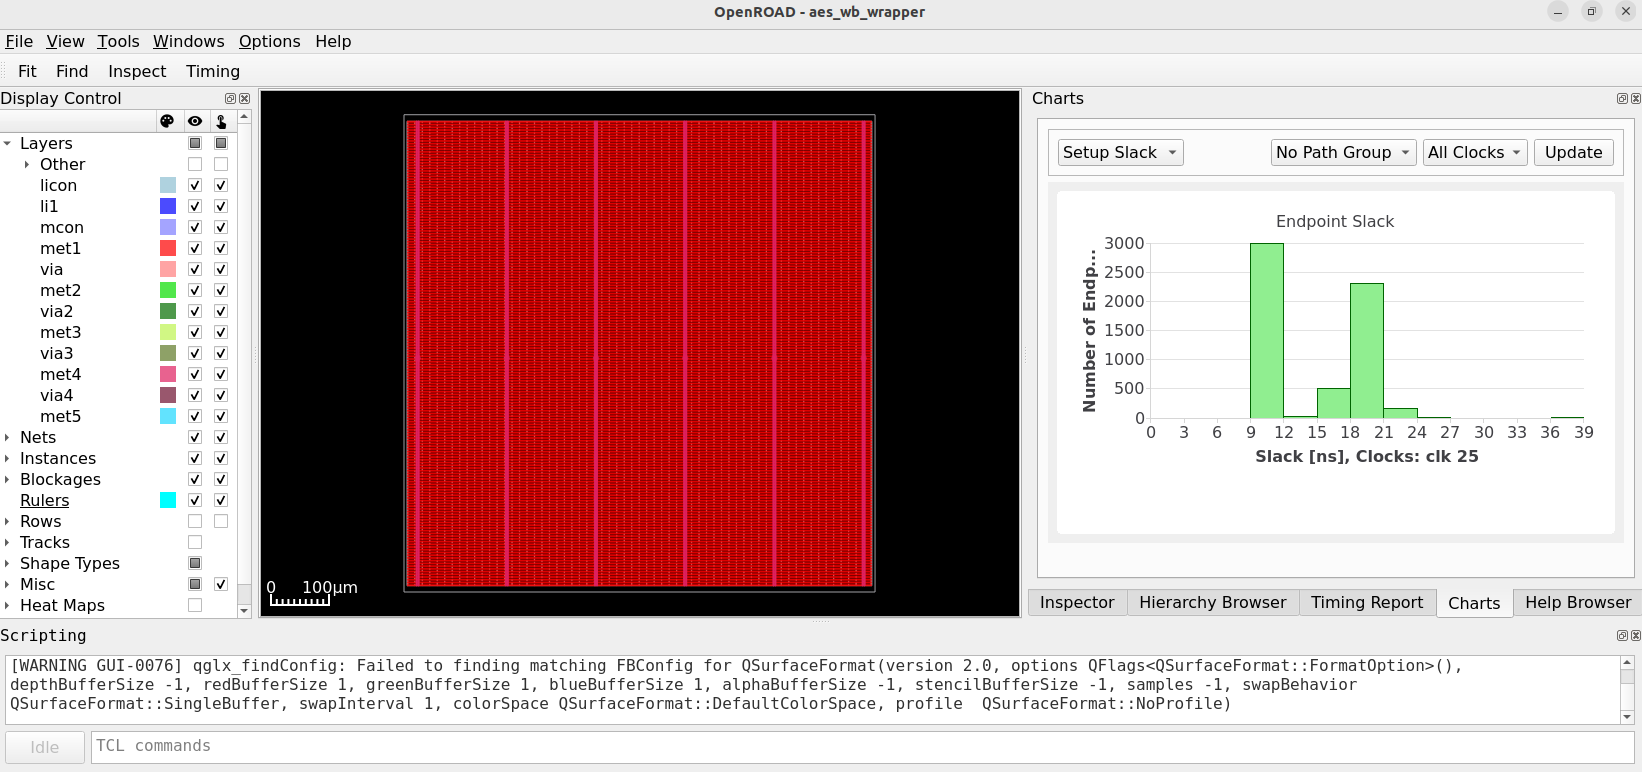This screenshot has width=1642, height=772.
Task: Close the Scripting panel
Action: 1636,635
